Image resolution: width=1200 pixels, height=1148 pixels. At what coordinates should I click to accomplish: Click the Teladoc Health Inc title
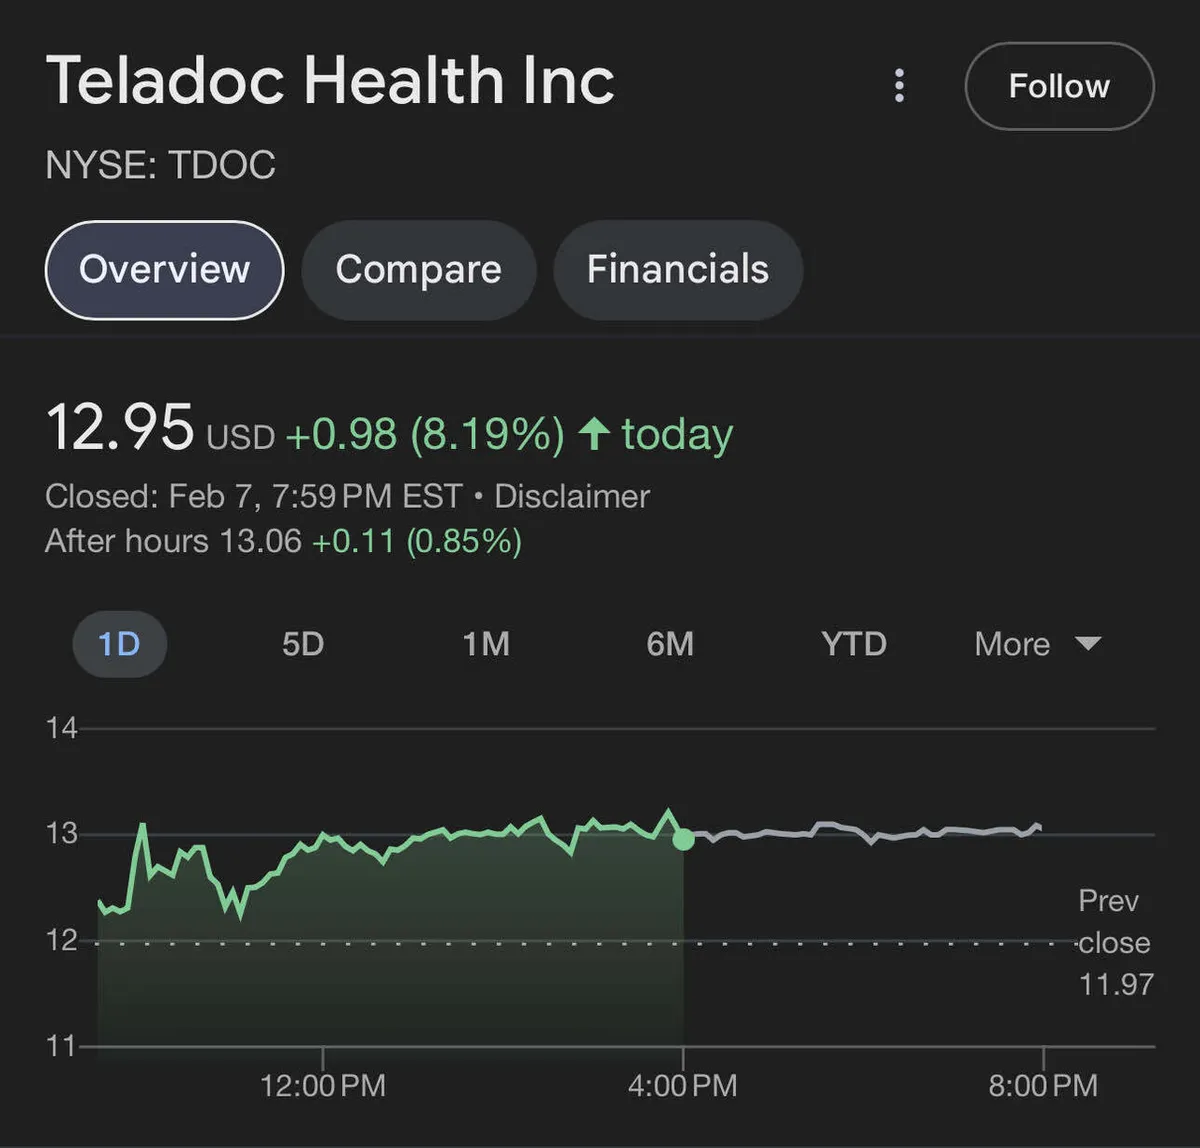[330, 80]
